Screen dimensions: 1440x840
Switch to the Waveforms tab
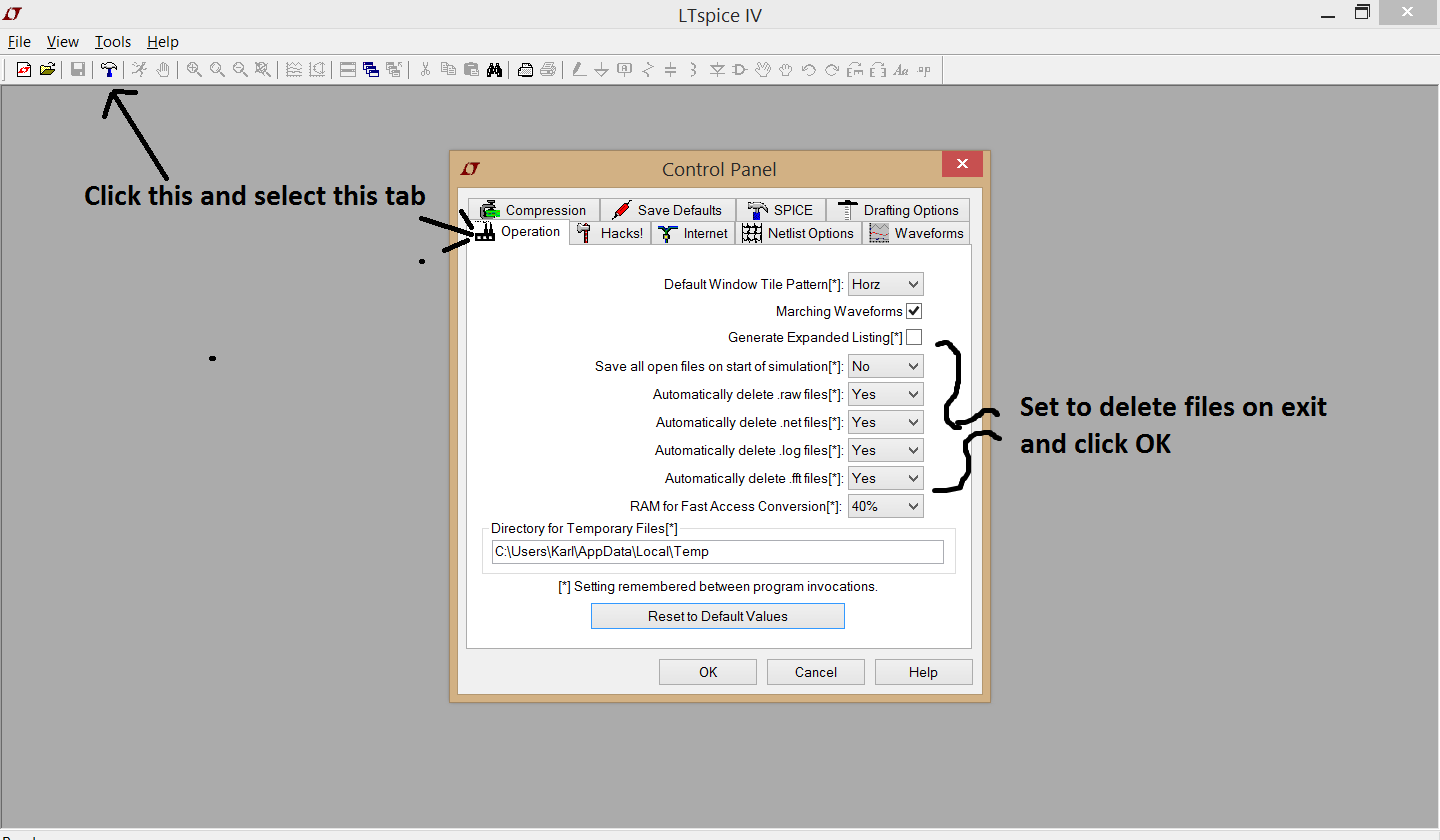coord(916,233)
